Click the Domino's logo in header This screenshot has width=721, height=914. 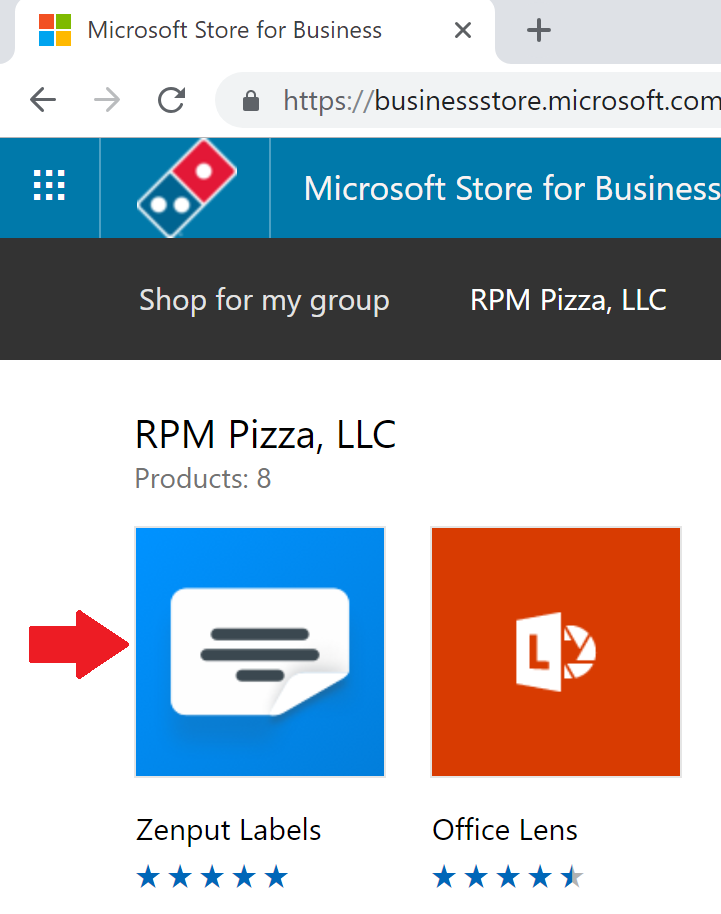(x=187, y=187)
